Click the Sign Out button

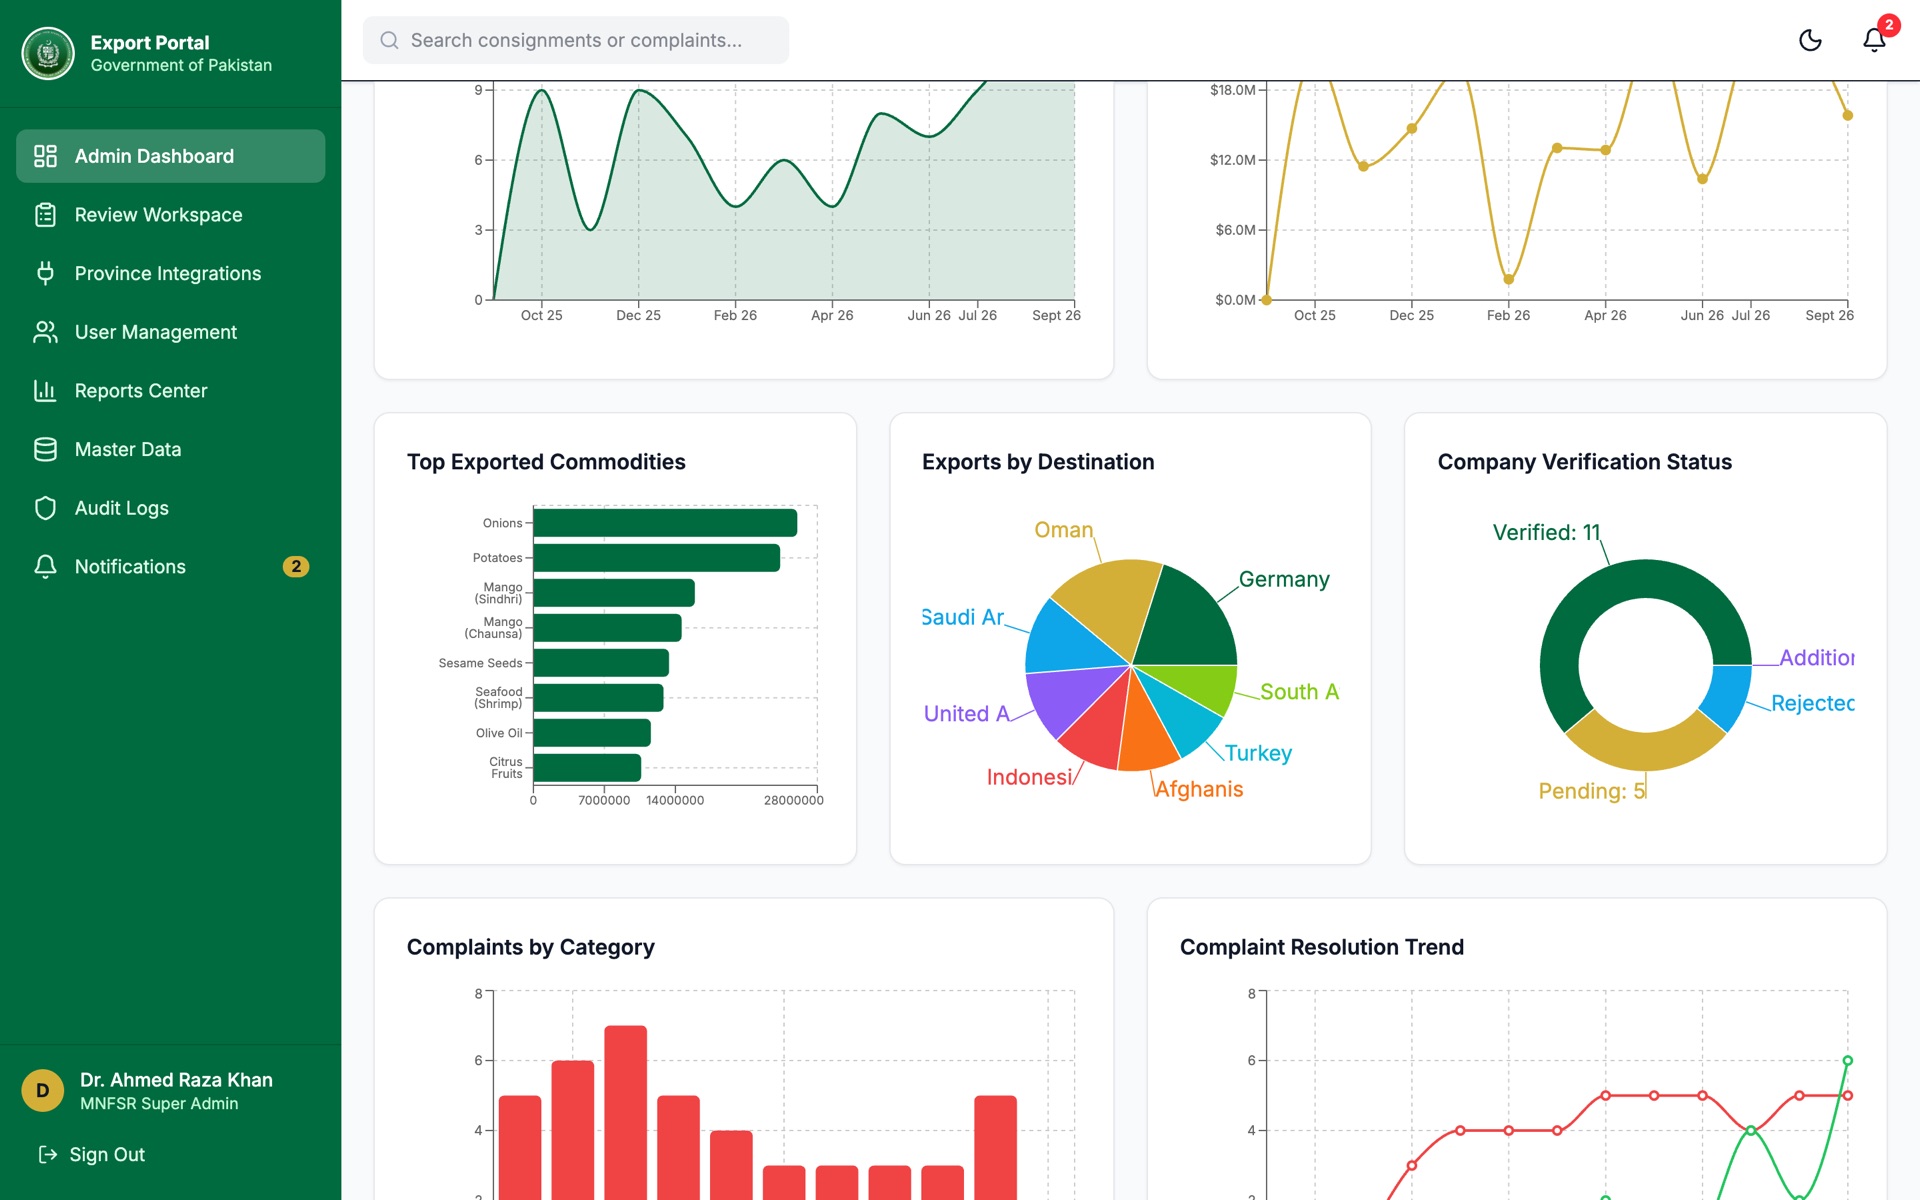[92, 1154]
